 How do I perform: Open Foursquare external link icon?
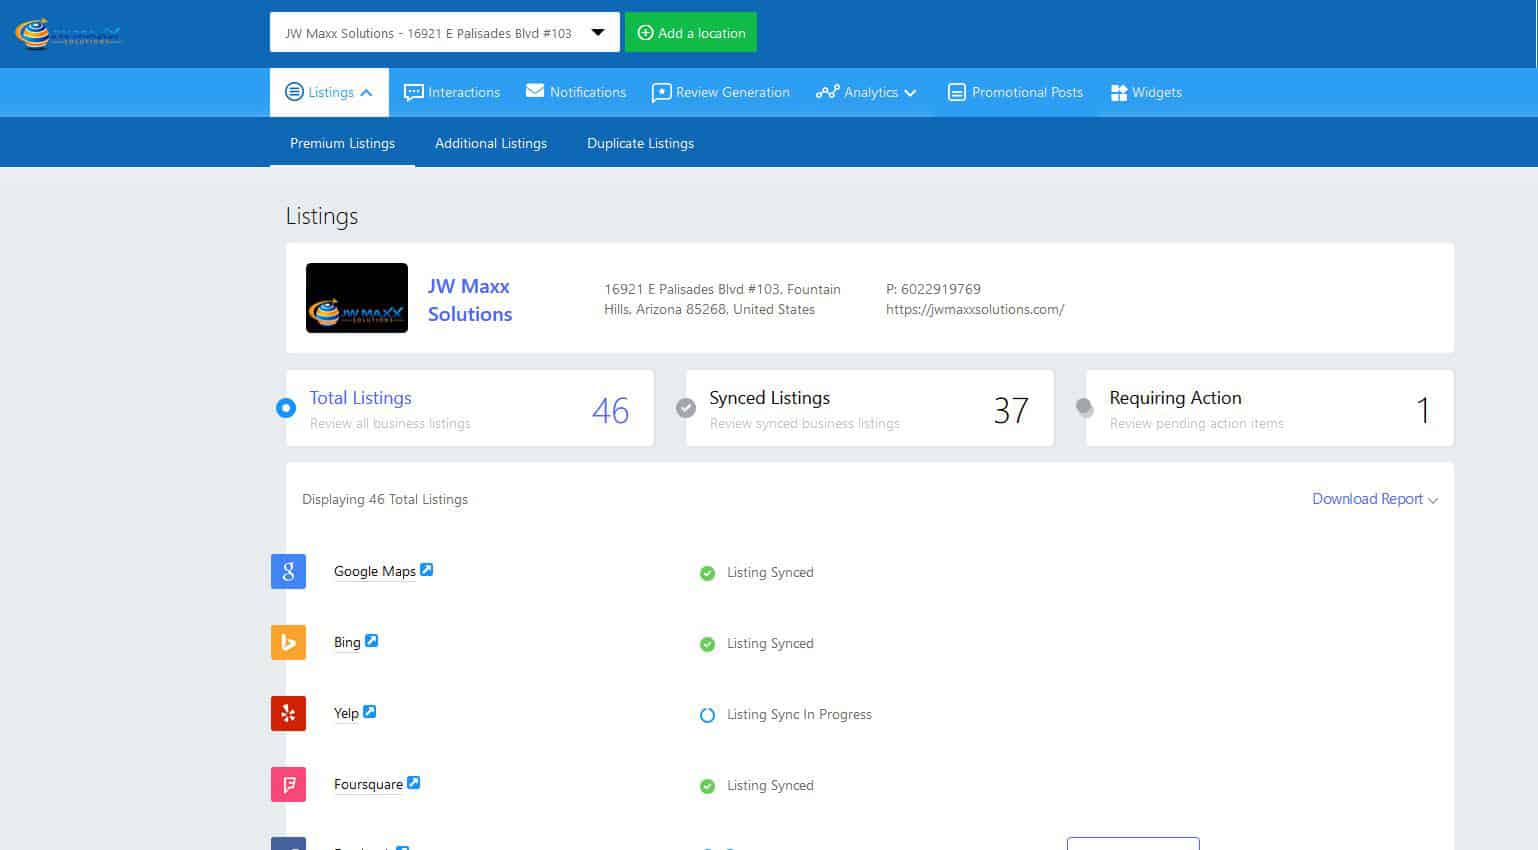point(413,782)
